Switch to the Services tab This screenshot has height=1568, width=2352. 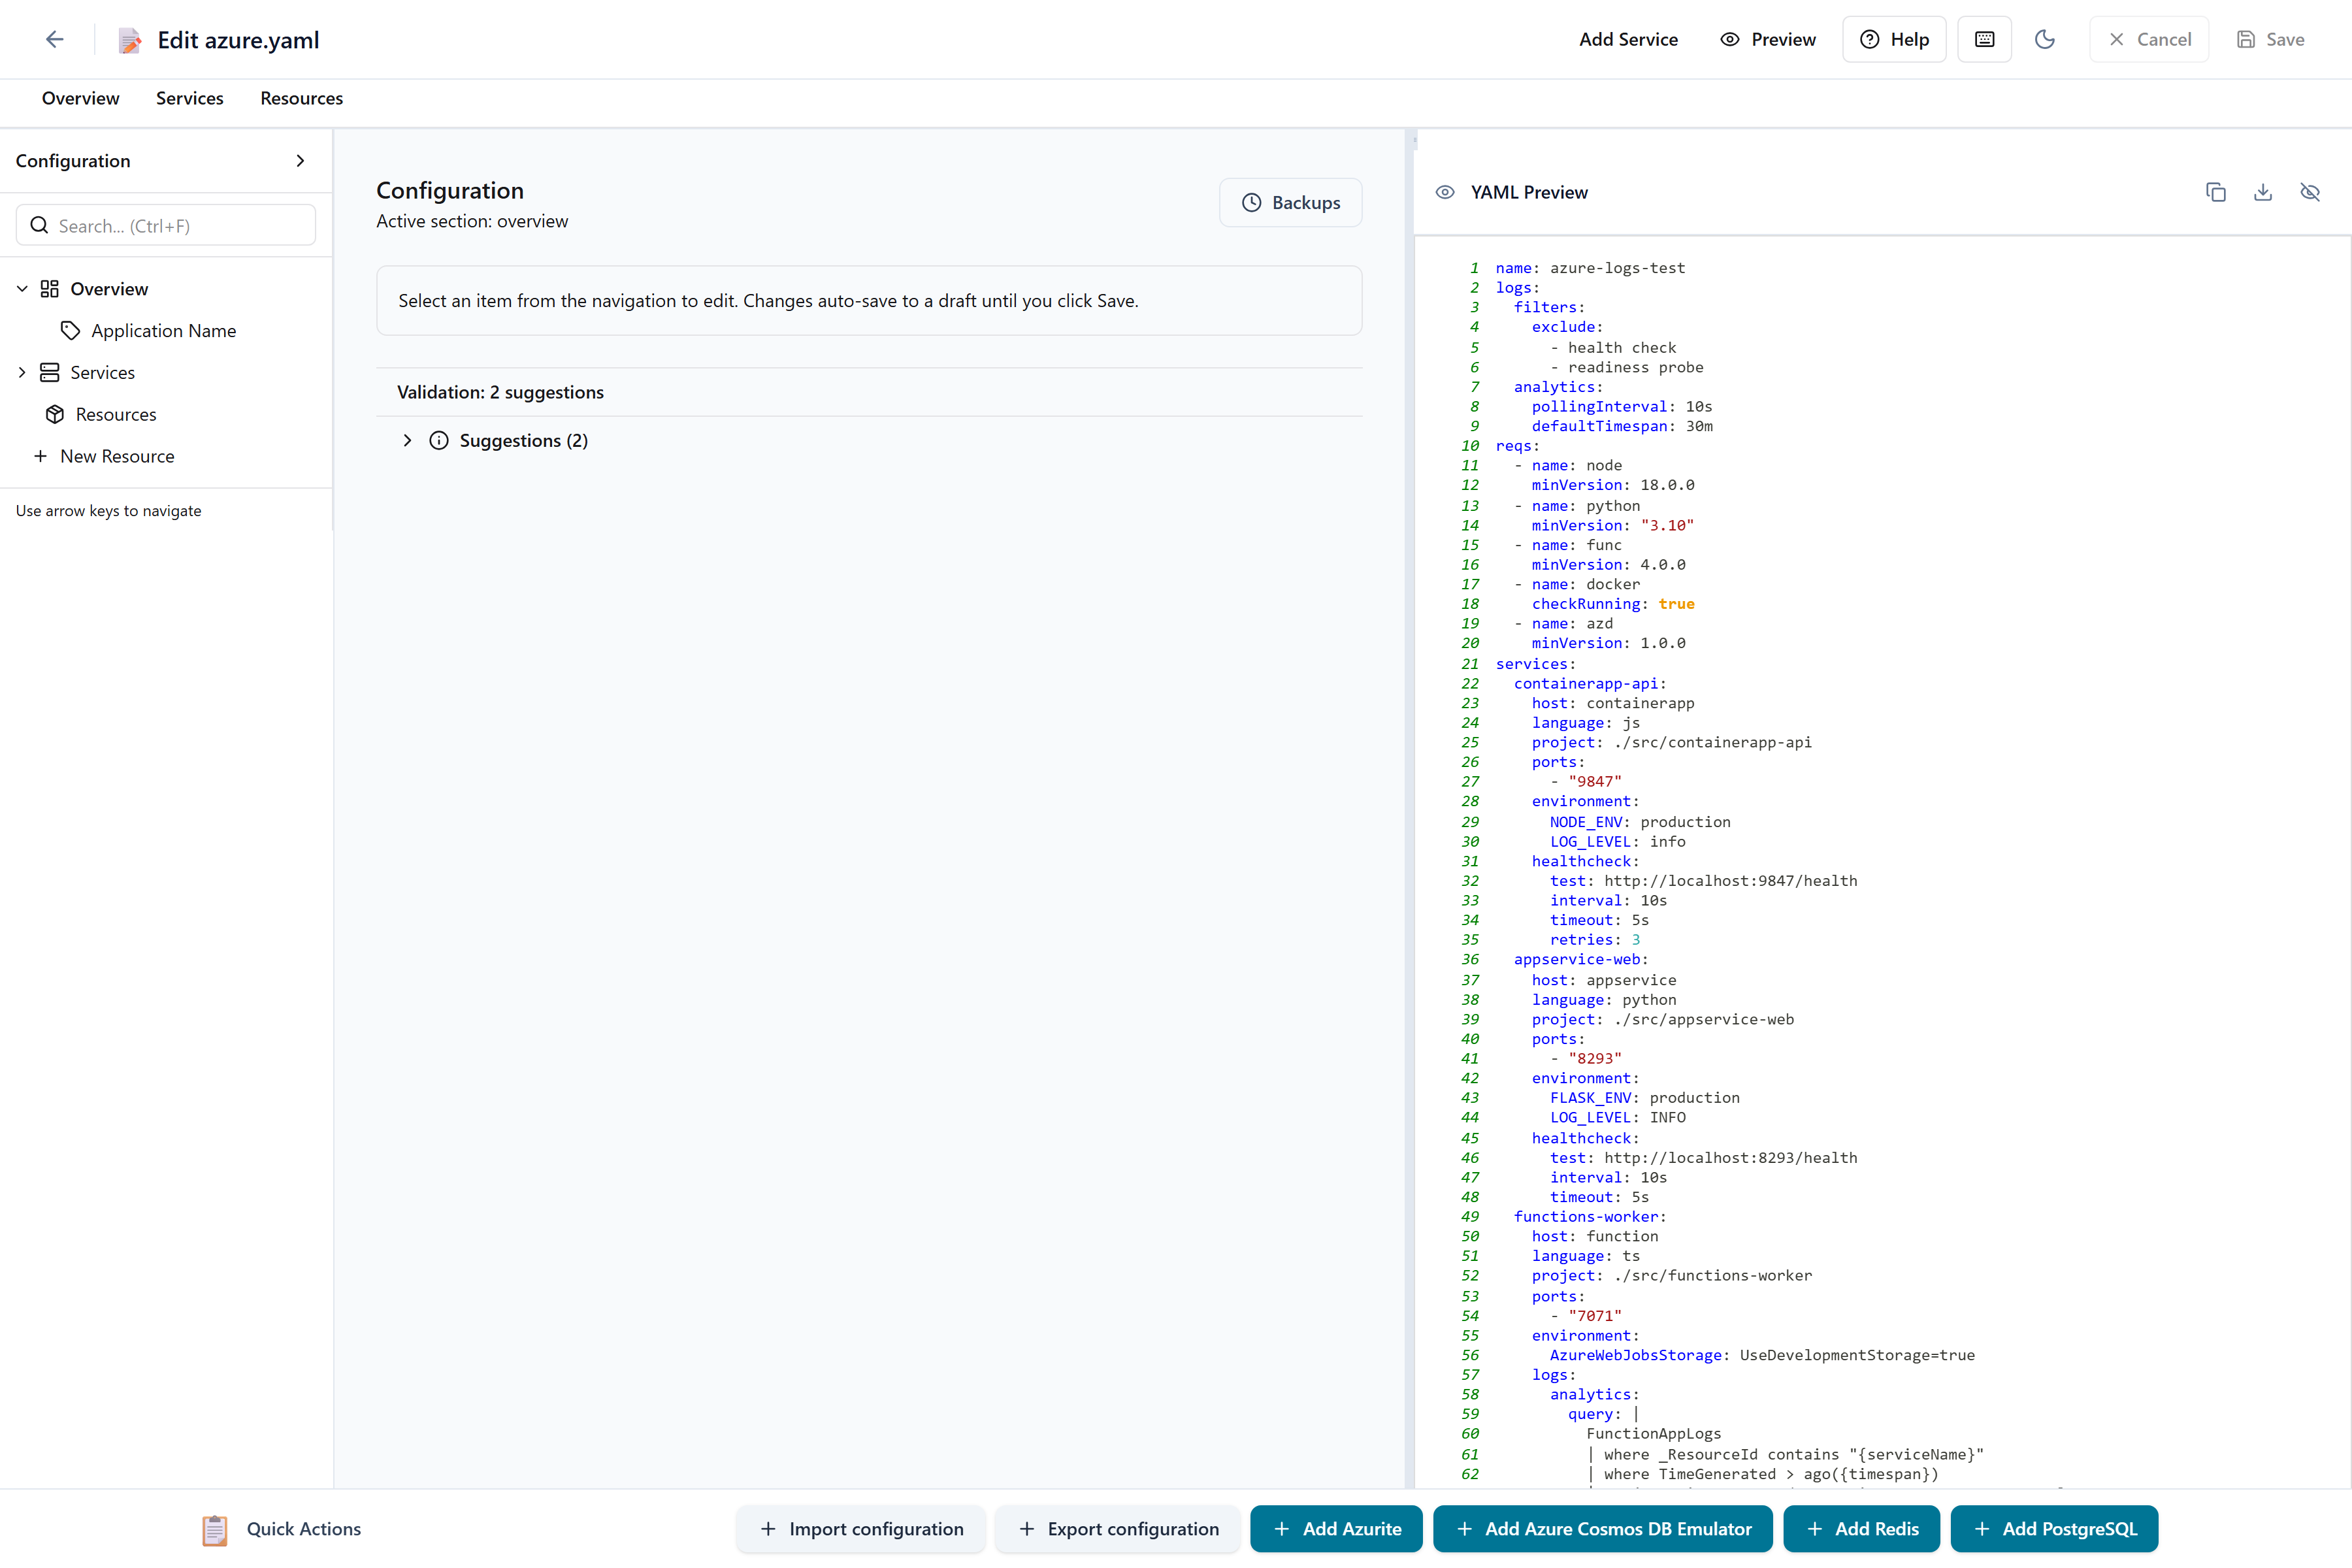[x=189, y=98]
